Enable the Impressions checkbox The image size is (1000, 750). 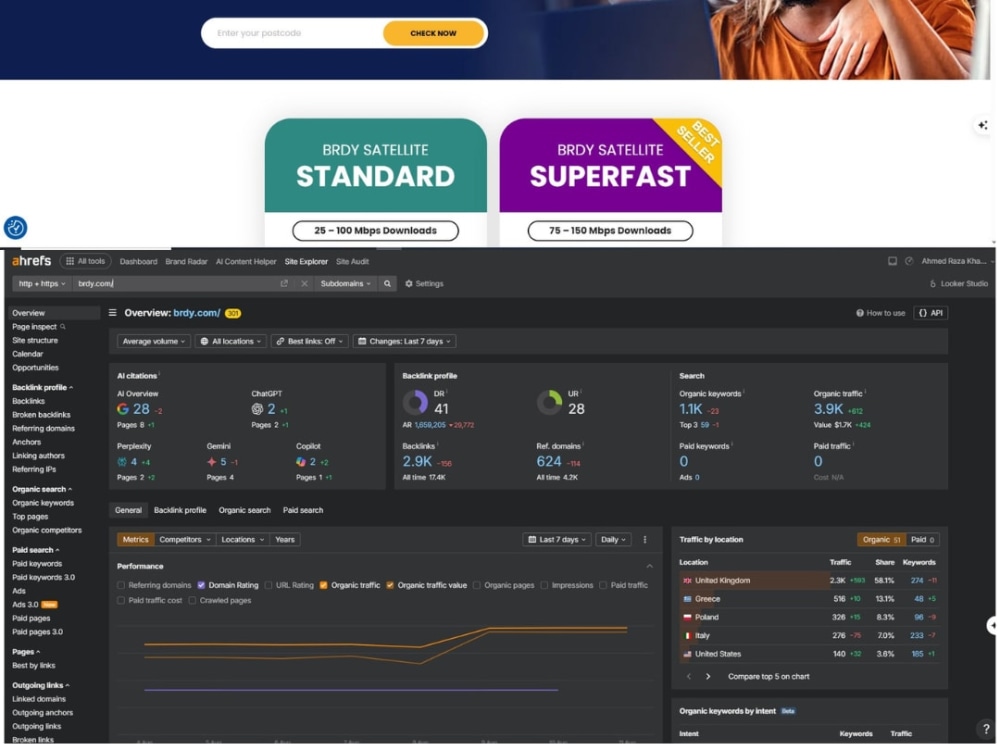(x=544, y=585)
